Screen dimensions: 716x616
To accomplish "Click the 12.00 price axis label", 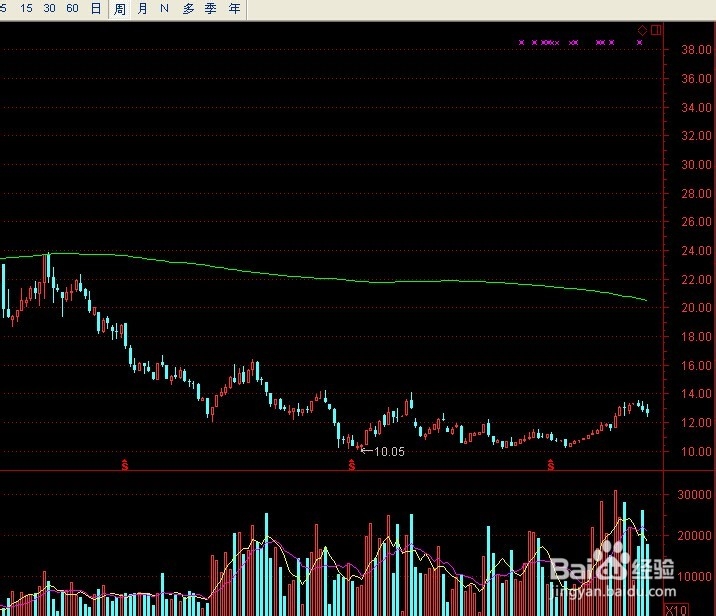I will pyautogui.click(x=696, y=422).
